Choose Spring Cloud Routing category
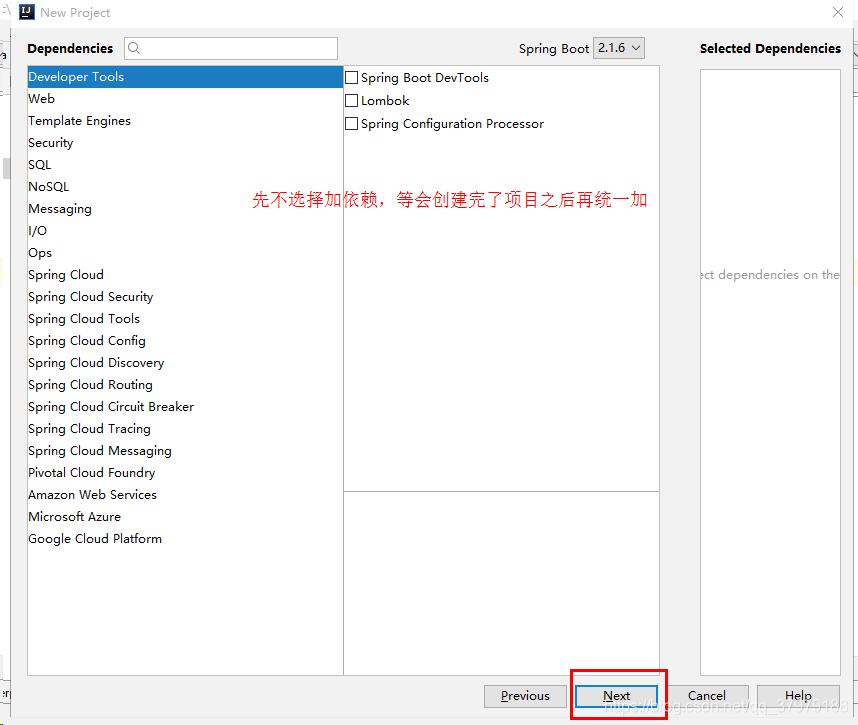This screenshot has height=725, width=858. click(x=185, y=385)
